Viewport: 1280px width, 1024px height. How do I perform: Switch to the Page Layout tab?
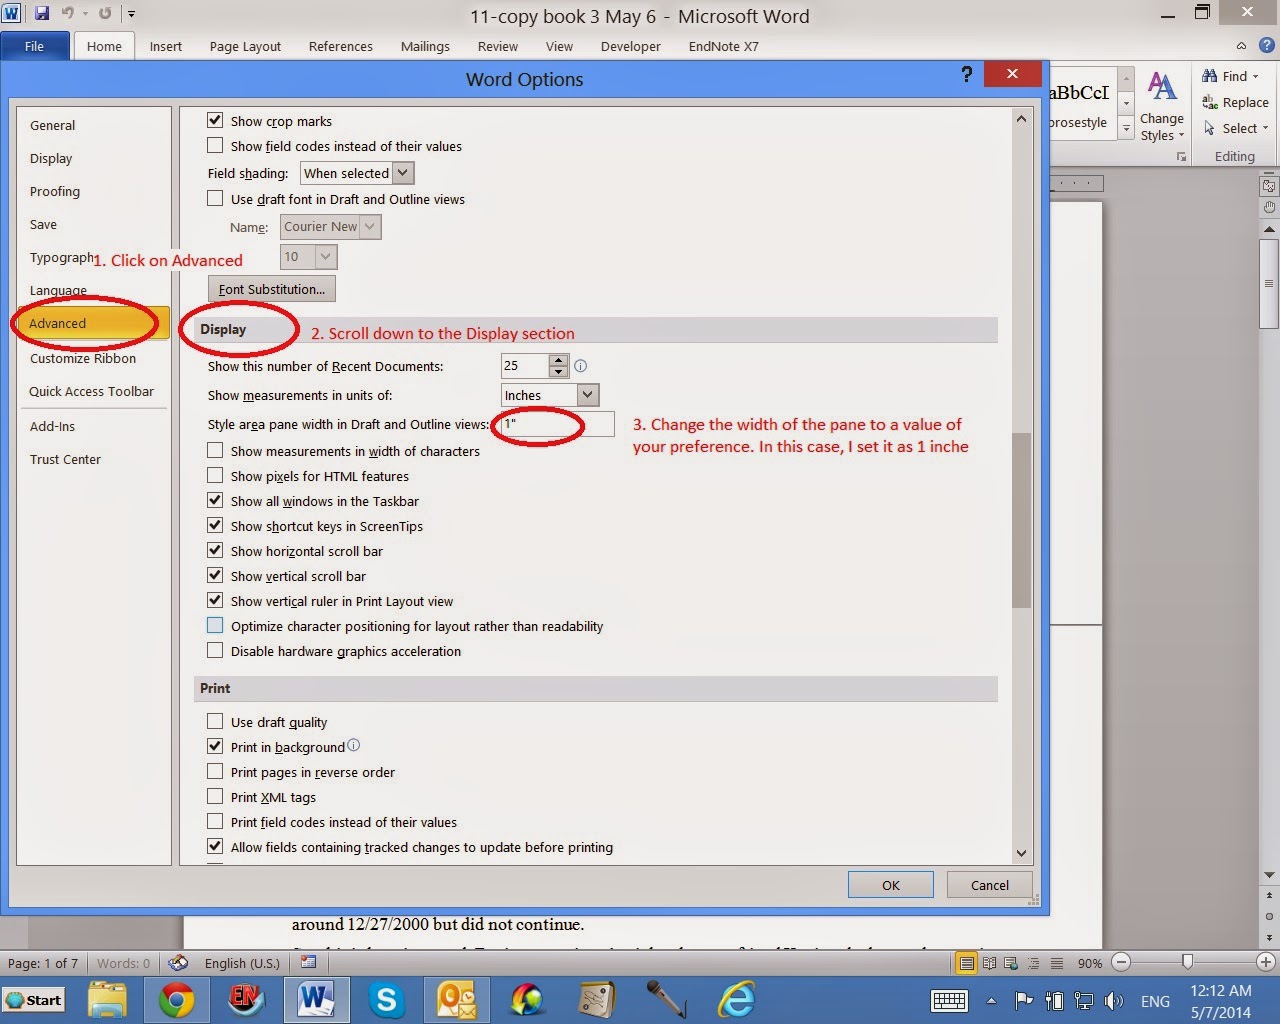click(x=245, y=46)
